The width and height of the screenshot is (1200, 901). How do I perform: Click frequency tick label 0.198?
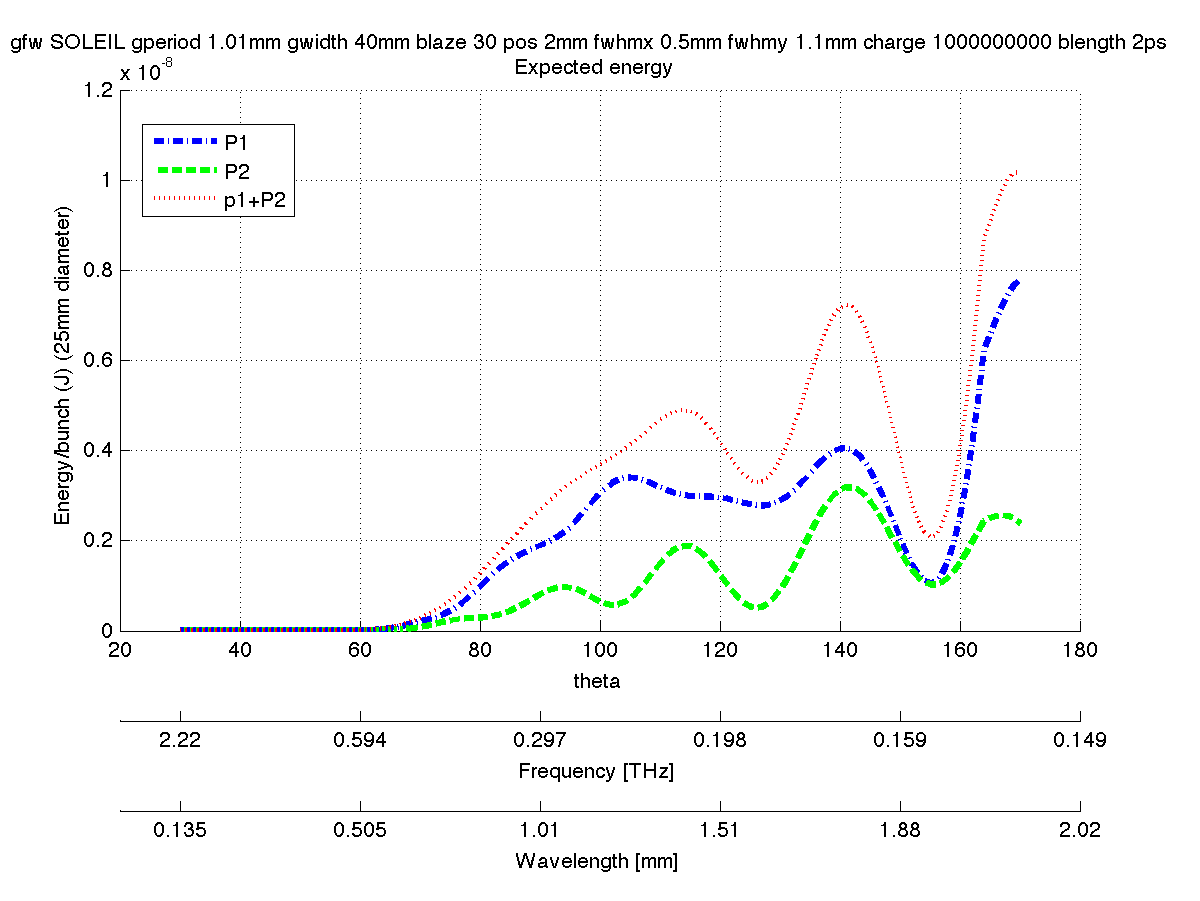[720, 740]
